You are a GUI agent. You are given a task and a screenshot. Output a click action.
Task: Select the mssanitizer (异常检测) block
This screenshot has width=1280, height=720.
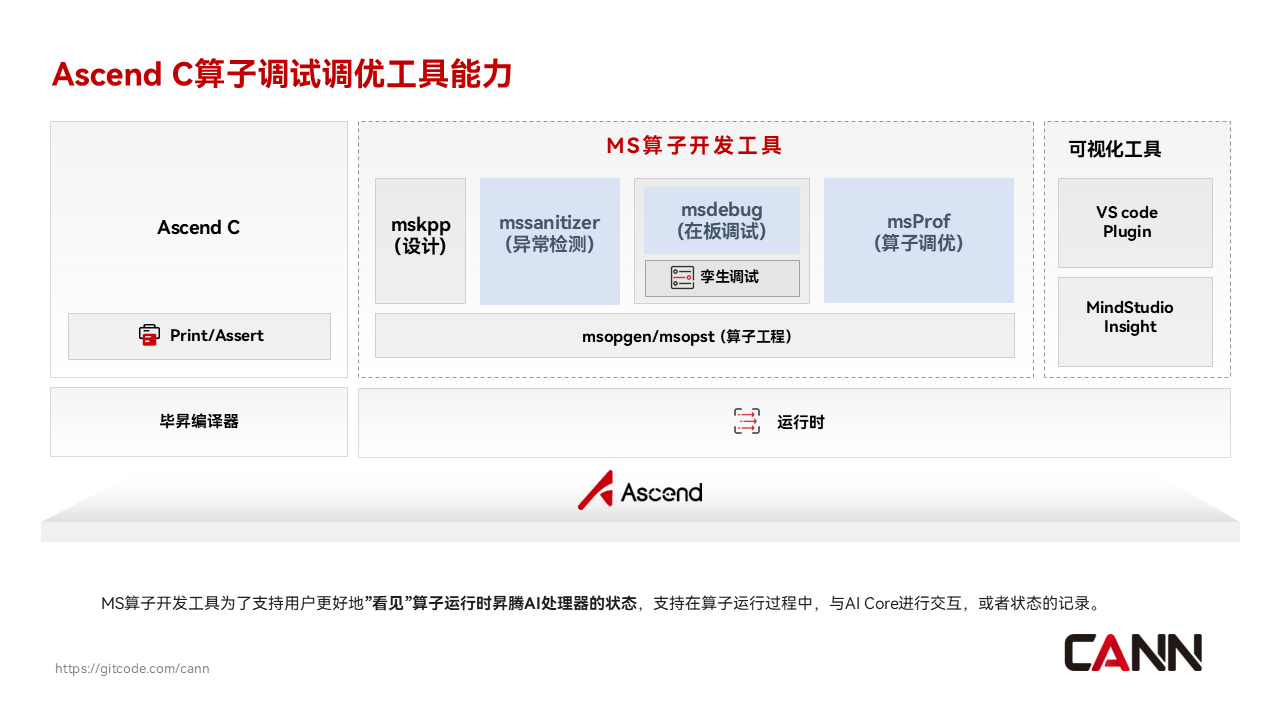tap(550, 241)
